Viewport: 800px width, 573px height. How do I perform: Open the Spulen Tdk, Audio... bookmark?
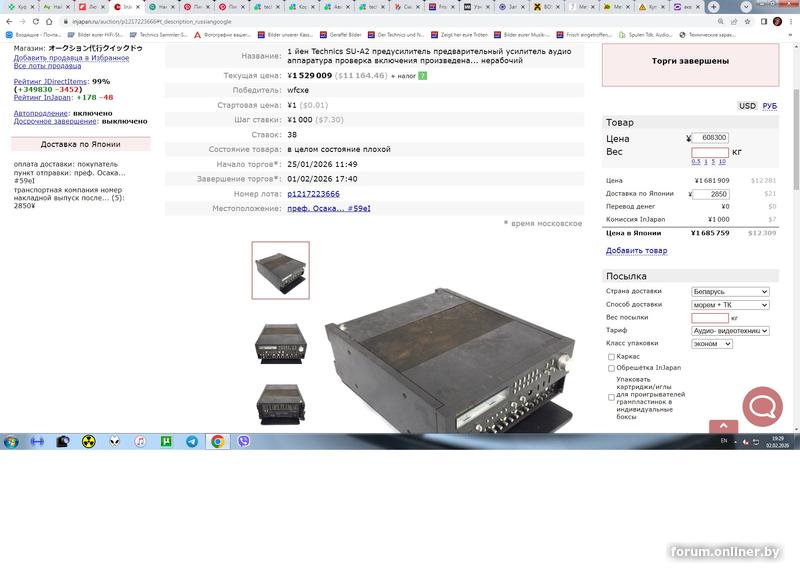[x=645, y=35]
